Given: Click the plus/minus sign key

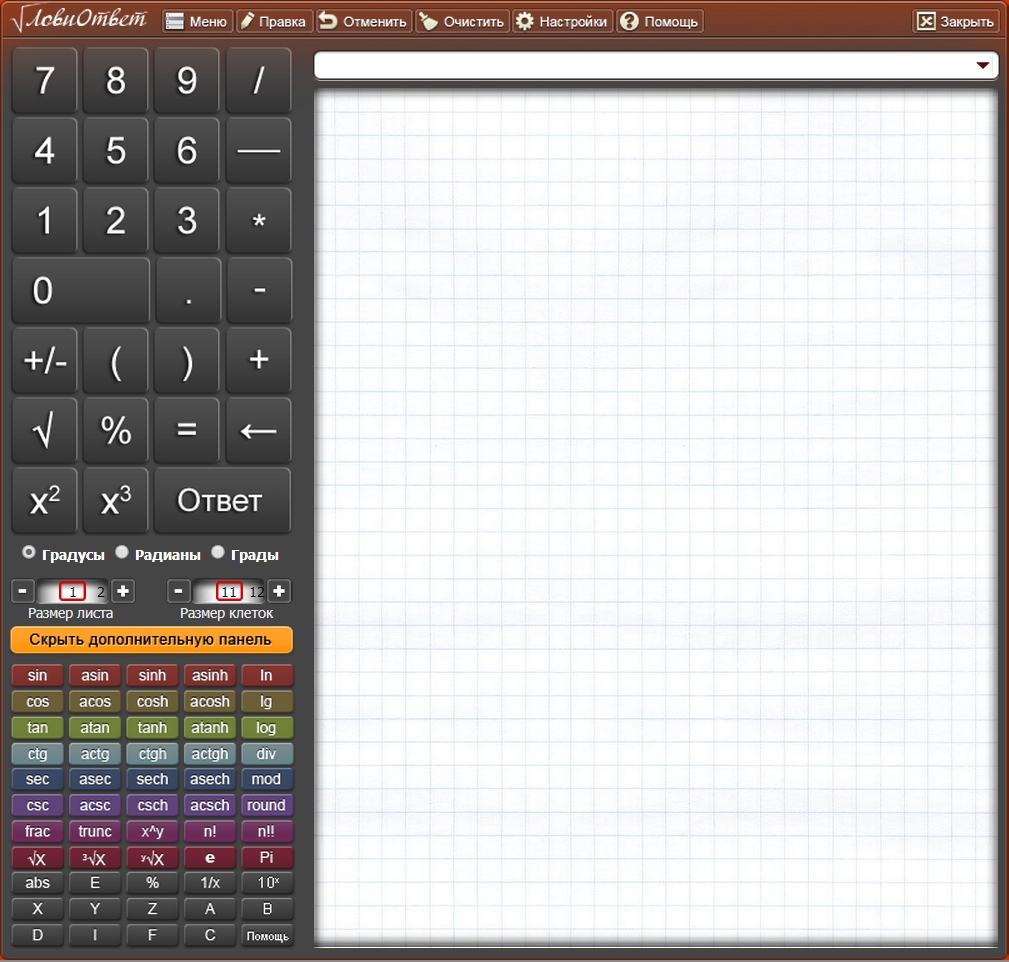Looking at the screenshot, I should point(44,361).
